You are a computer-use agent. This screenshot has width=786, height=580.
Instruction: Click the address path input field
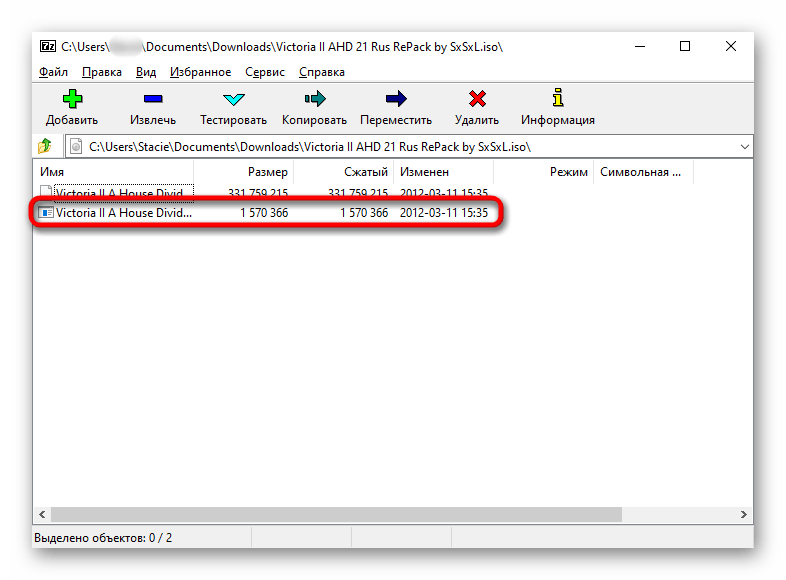point(409,146)
